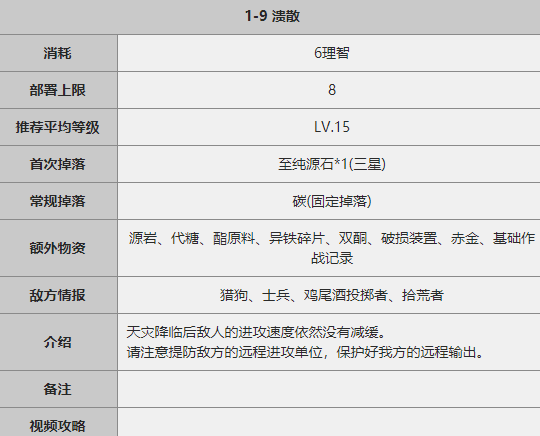Select the '额外物资' row label
This screenshot has width=540, height=436.
58,248
